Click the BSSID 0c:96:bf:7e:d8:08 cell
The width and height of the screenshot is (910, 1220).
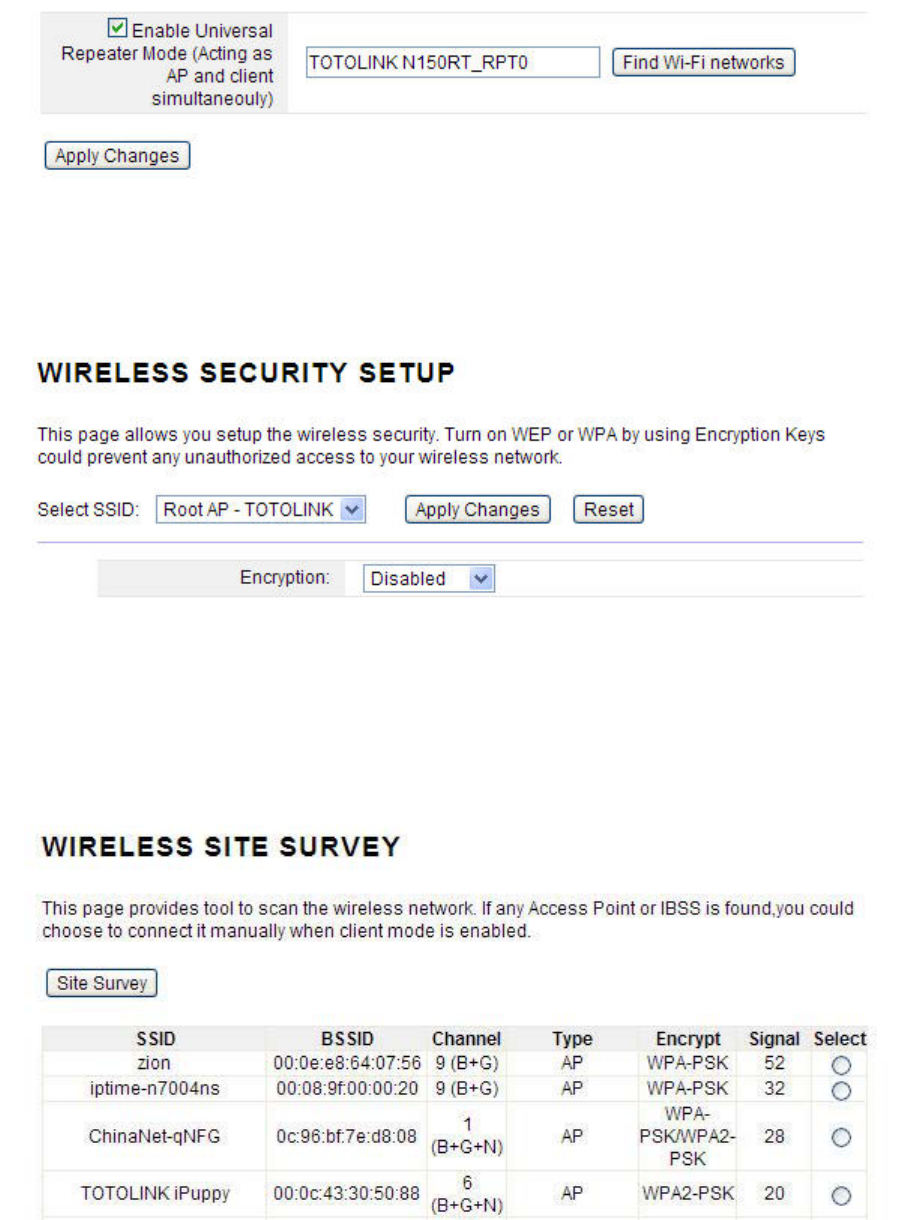click(x=347, y=1137)
